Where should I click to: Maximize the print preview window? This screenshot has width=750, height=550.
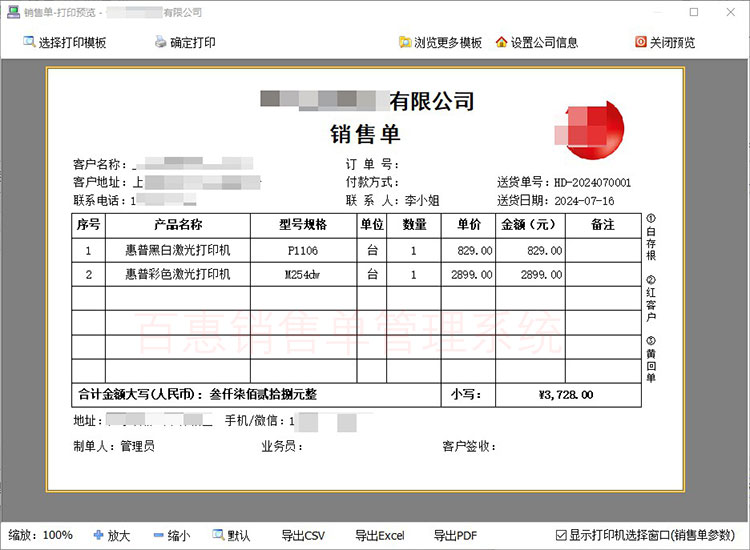pyautogui.click(x=694, y=12)
